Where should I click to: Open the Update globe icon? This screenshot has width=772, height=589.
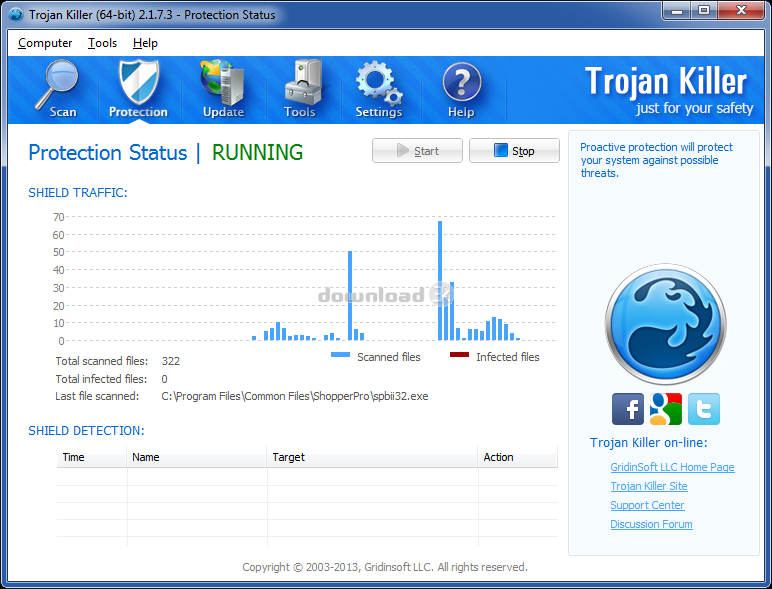[223, 89]
